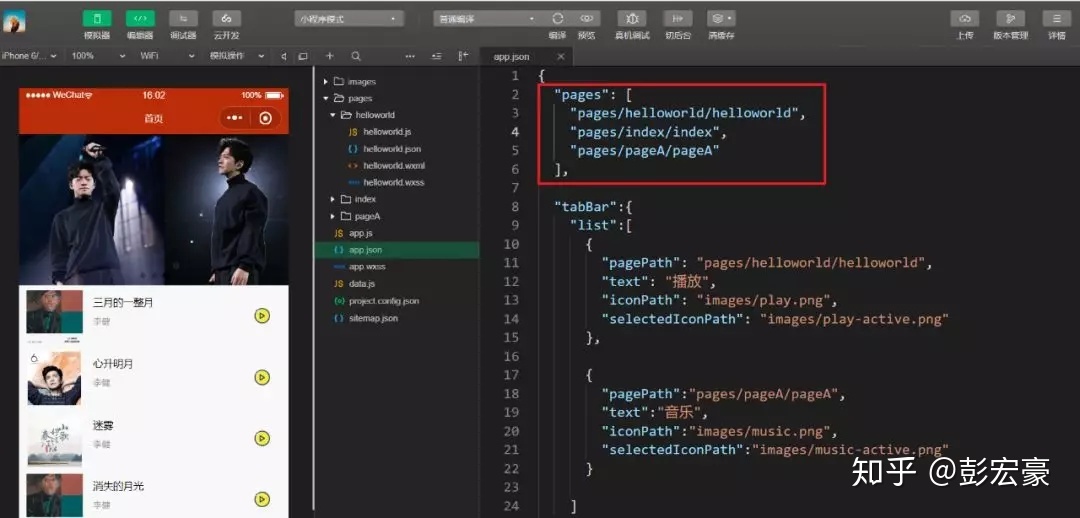Click the search icon above file tree

click(x=355, y=56)
